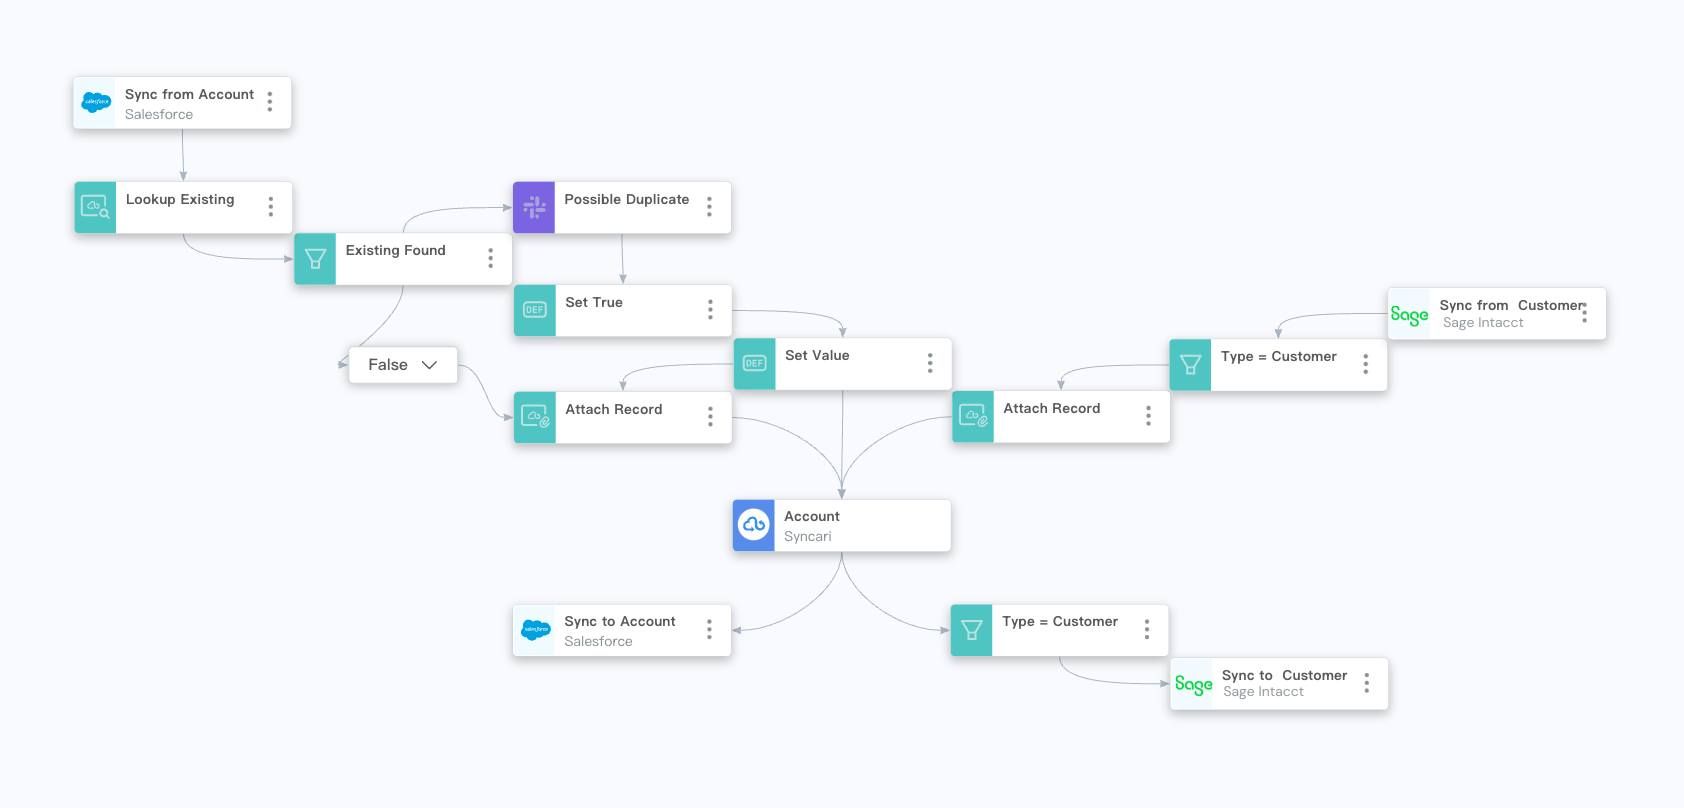Click the Lookup Existing search icon
Image resolution: width=1684 pixels, height=808 pixels.
pyautogui.click(x=95, y=207)
